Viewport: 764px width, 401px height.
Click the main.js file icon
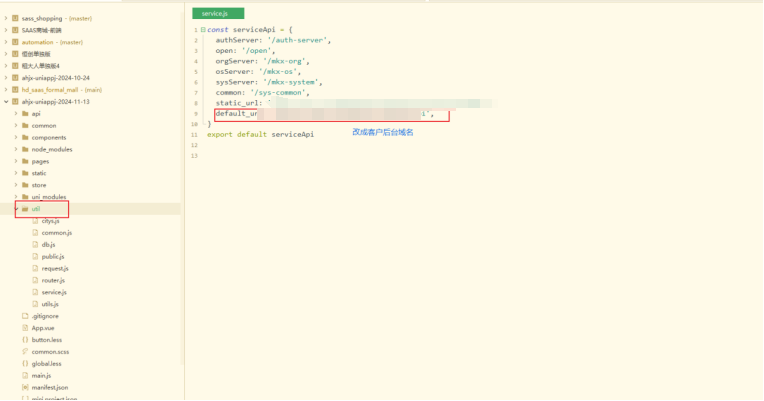pos(25,376)
